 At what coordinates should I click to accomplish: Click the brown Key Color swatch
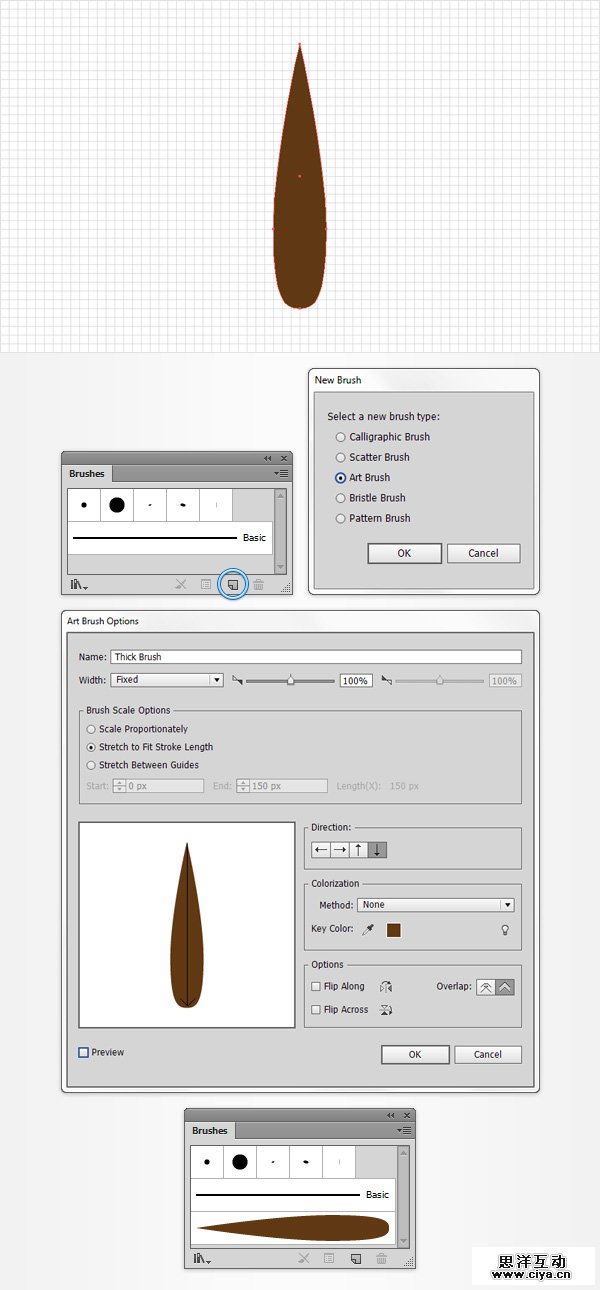pos(394,930)
